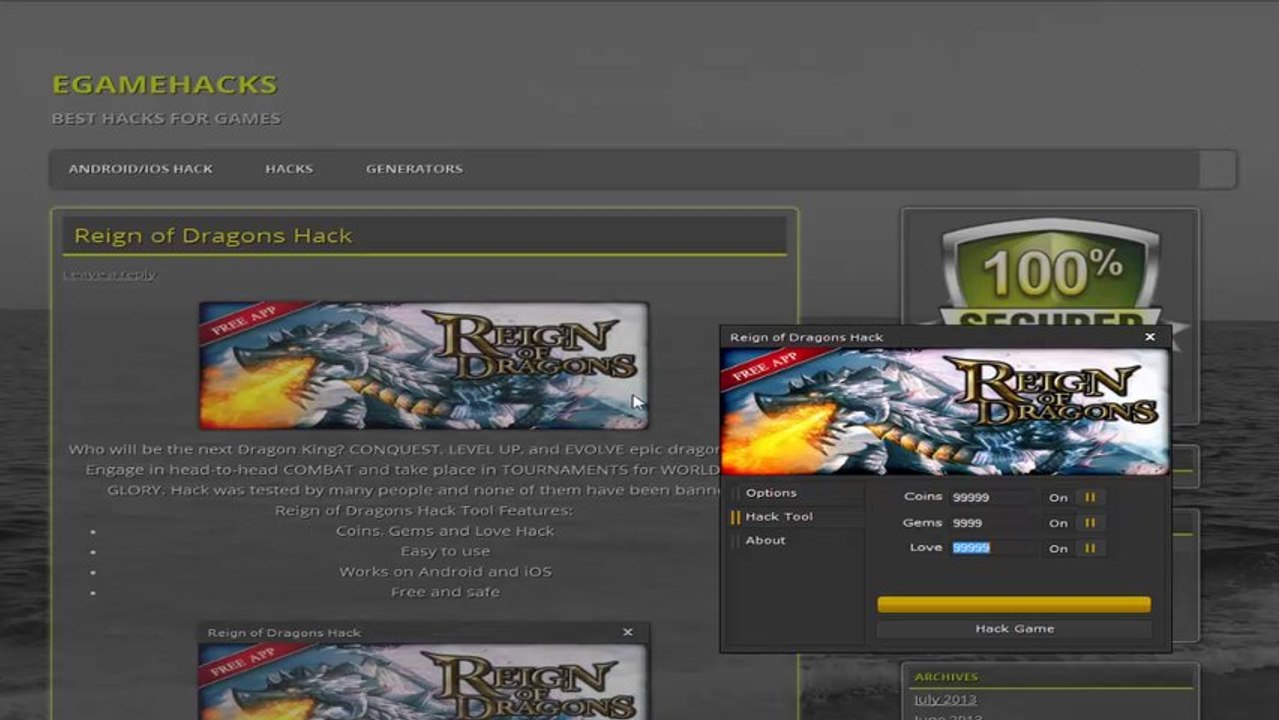1279x720 pixels.
Task: Click 'BEST HACKS FOR GAMES' tagline
Action: pos(166,118)
